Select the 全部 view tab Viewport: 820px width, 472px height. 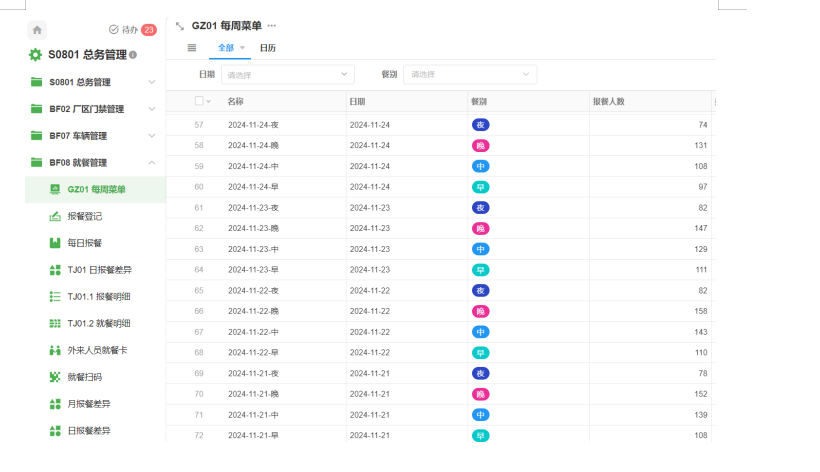pyautogui.click(x=226, y=48)
